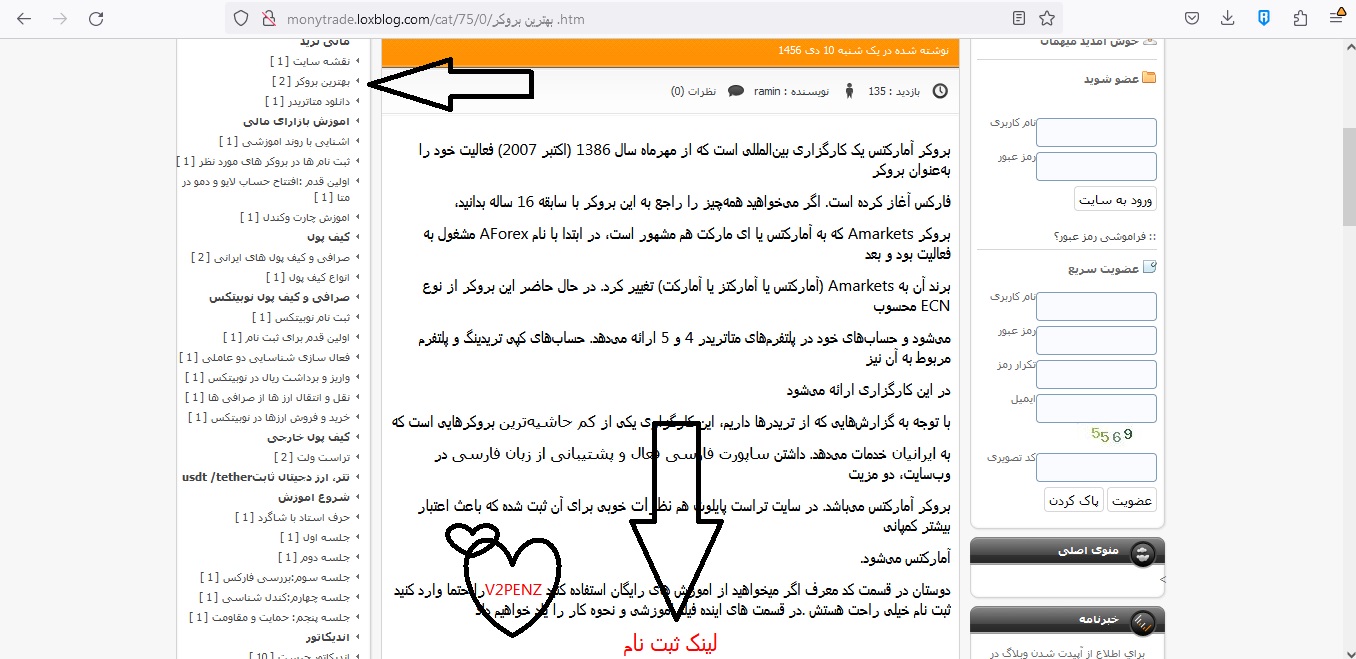
Task: Click the login رمز عبور field
Action: (x=1096, y=166)
